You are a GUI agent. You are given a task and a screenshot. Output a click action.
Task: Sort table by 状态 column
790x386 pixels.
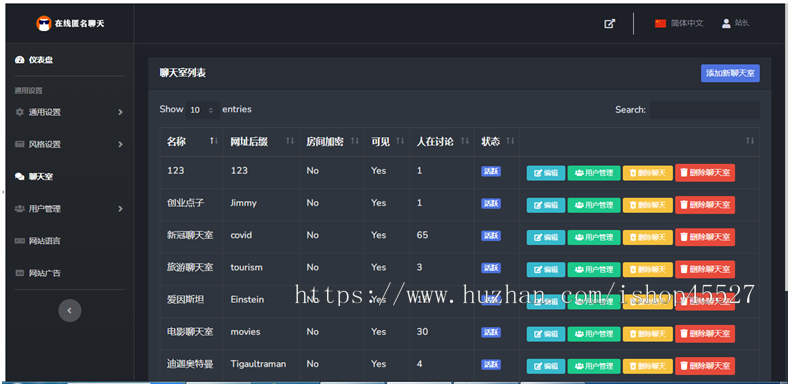[497, 142]
